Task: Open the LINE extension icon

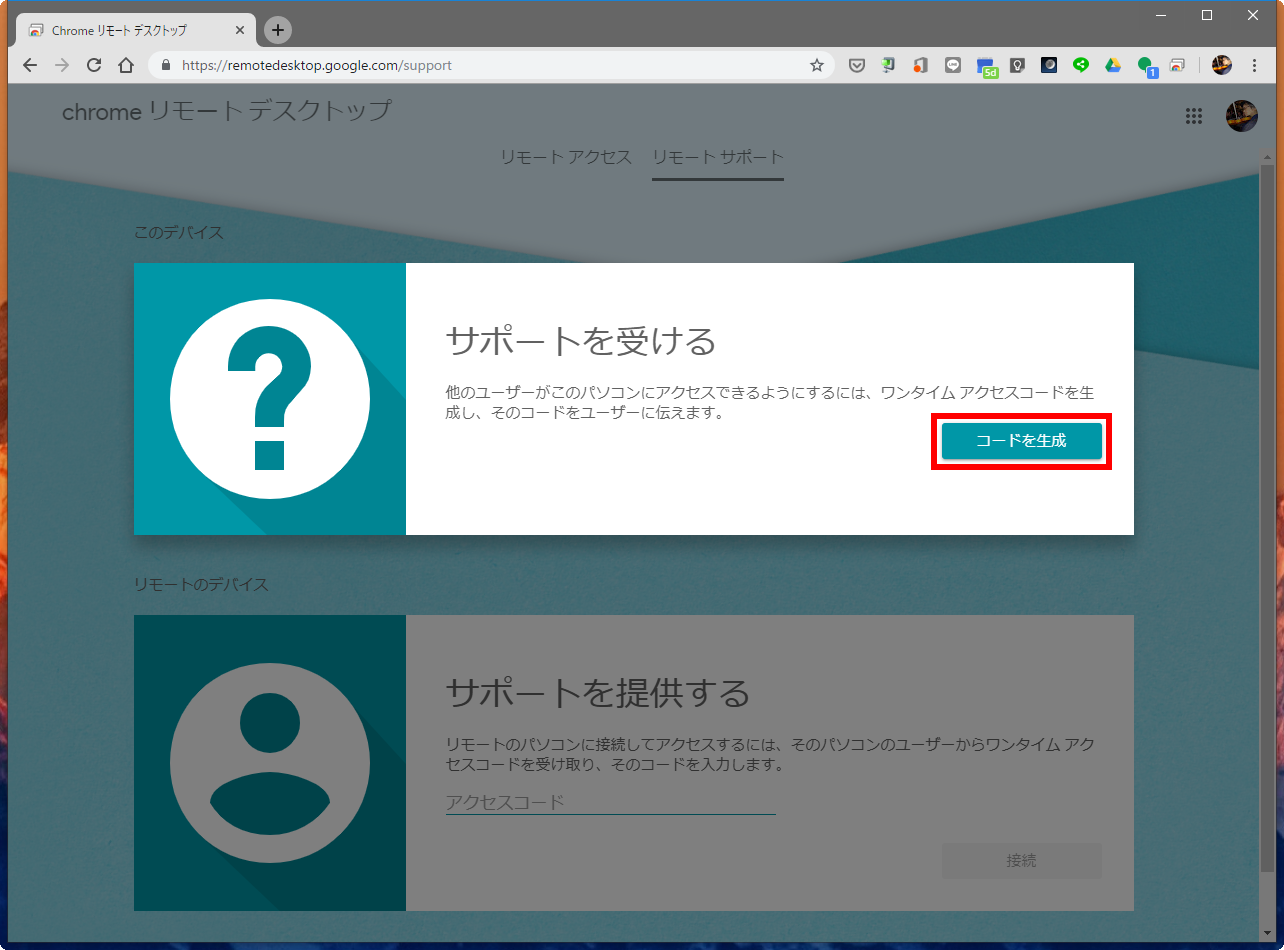Action: [952, 65]
